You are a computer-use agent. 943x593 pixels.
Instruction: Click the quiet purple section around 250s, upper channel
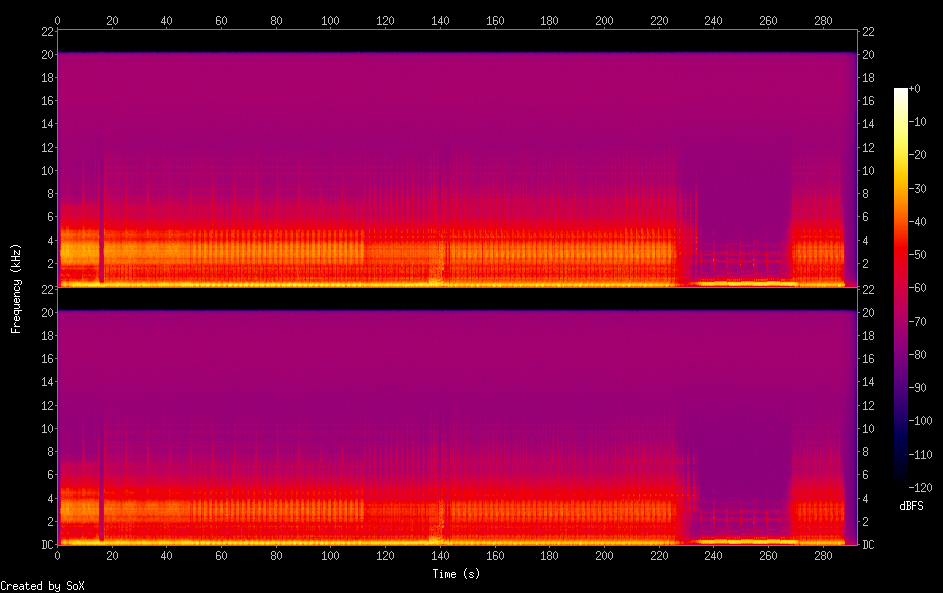click(x=741, y=200)
